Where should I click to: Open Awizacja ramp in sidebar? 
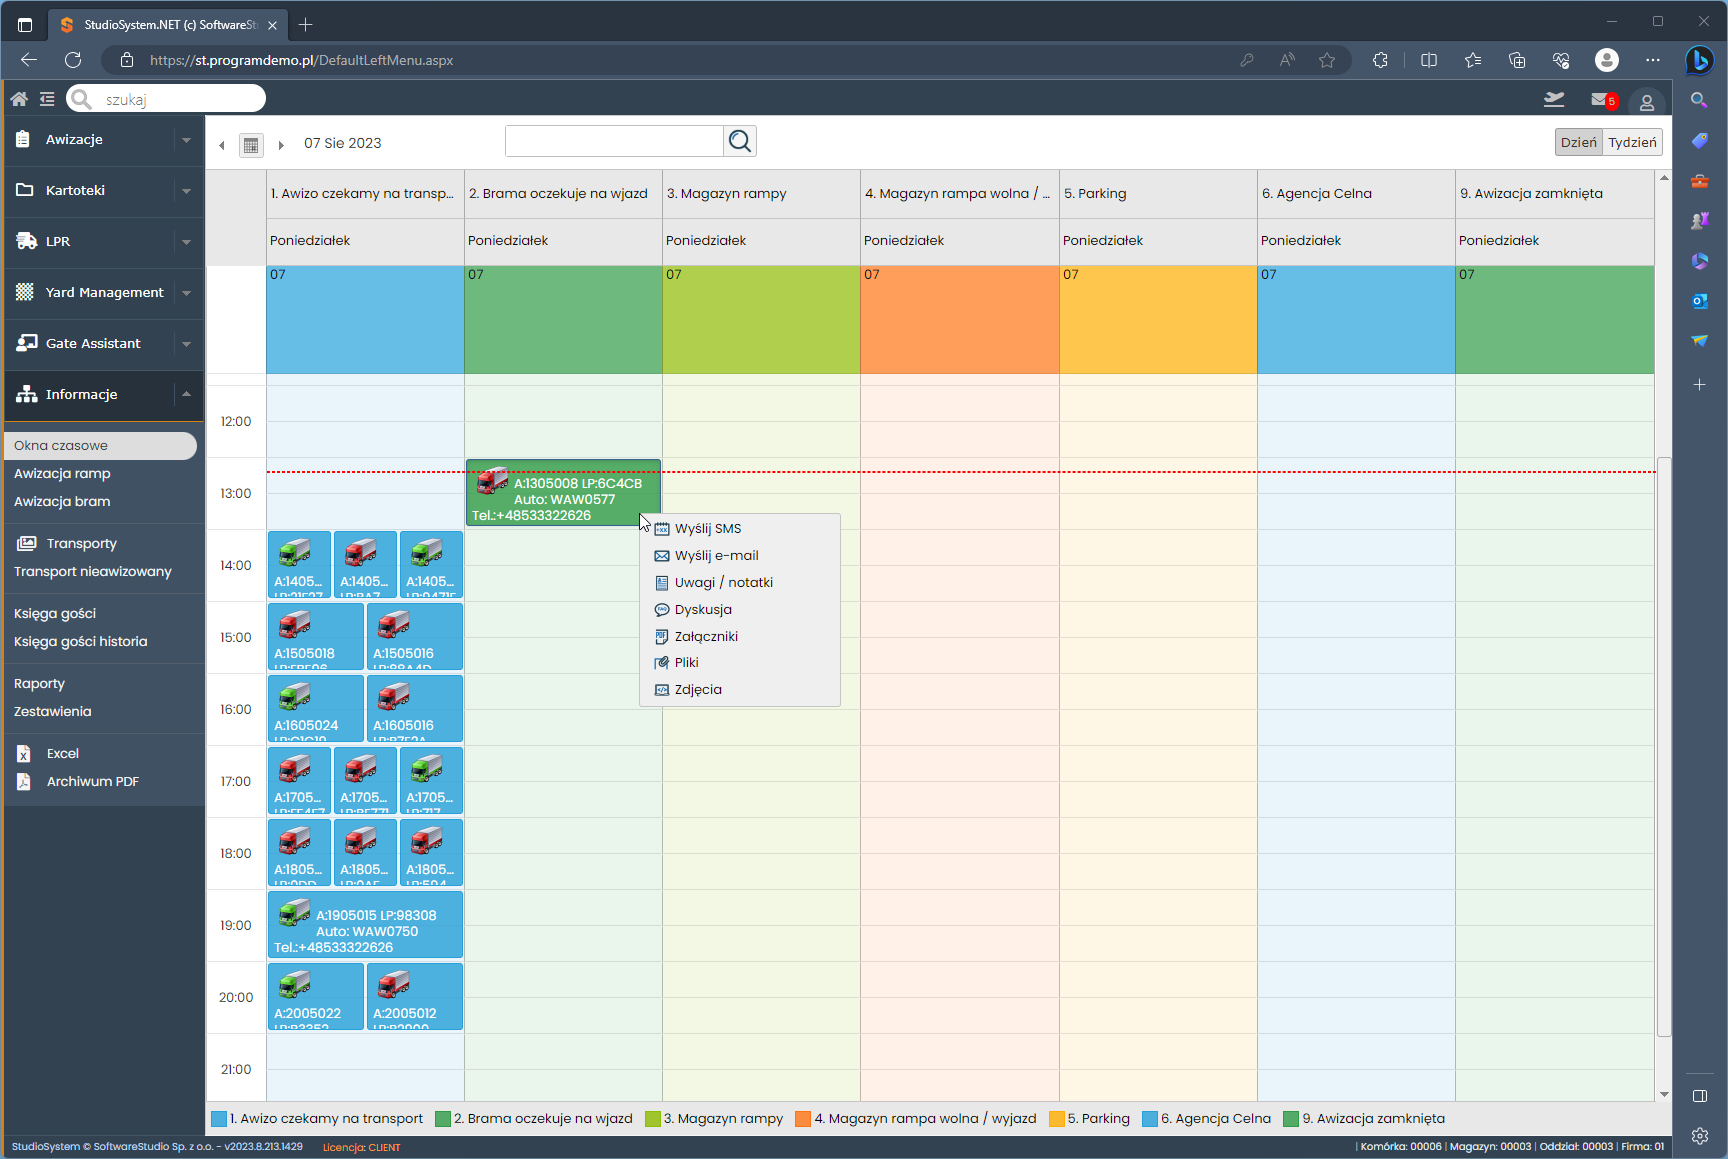pos(62,474)
